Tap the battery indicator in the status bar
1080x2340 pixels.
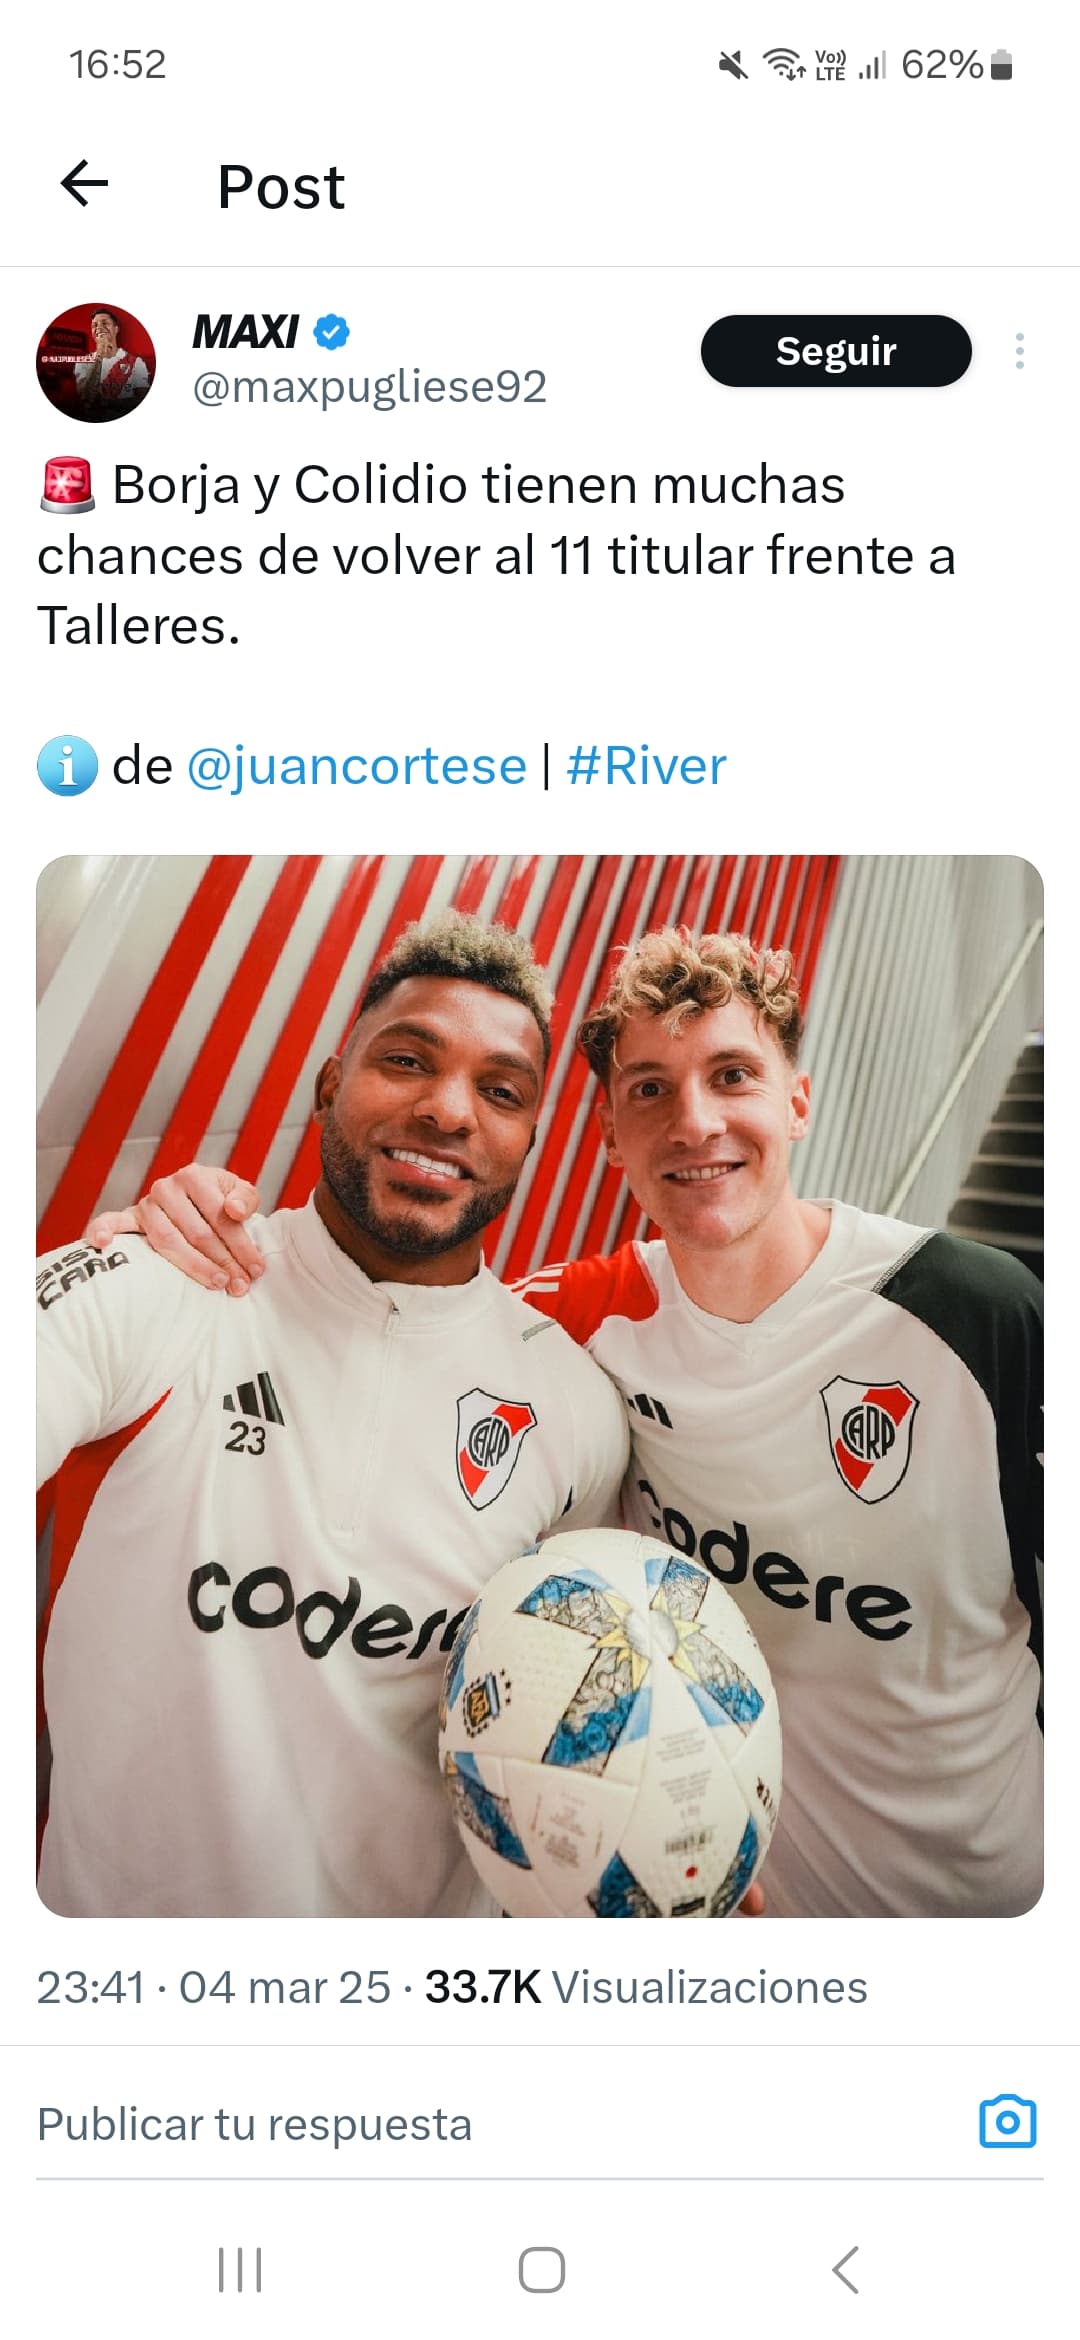1001,65
